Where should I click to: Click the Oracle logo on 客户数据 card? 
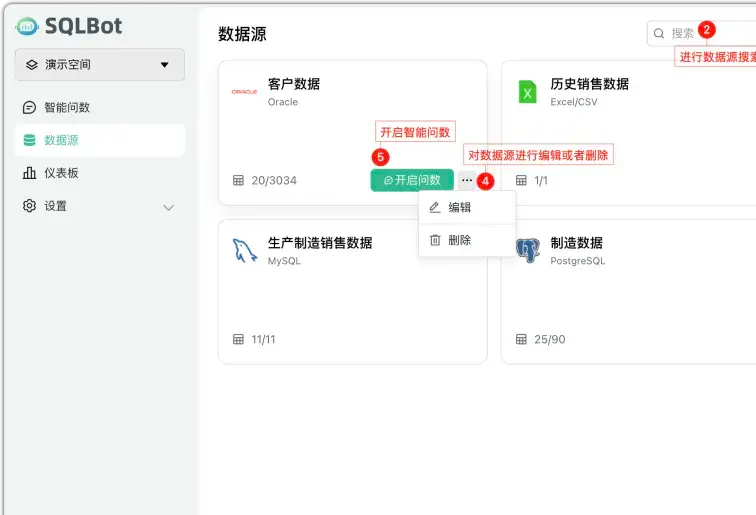pyautogui.click(x=244, y=92)
